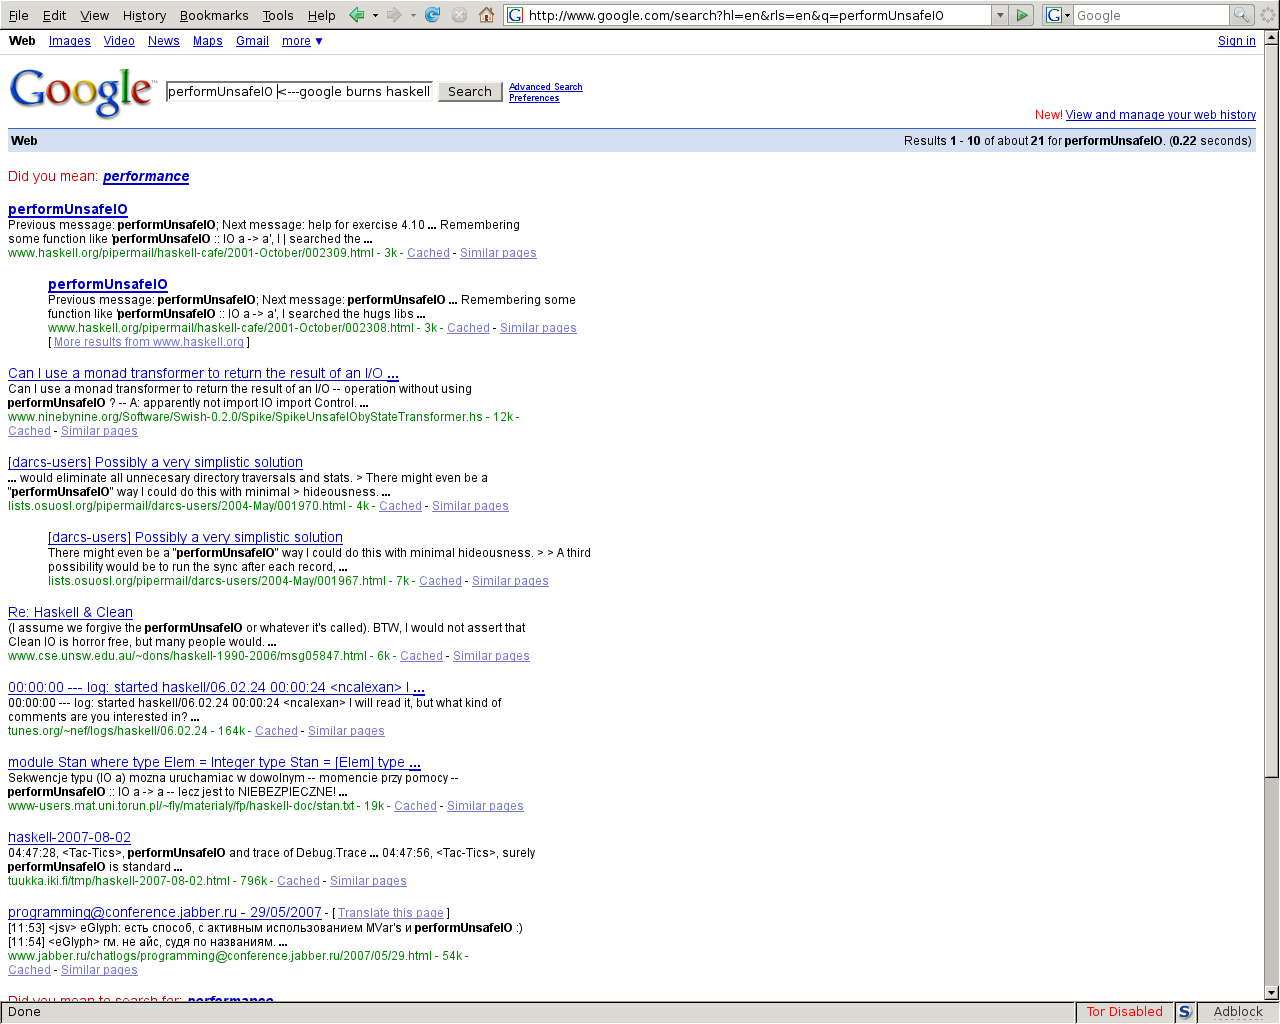This screenshot has height=1024, width=1280.
Task: Open 'Re: Haskell & Clean' result
Action: [x=70, y=612]
